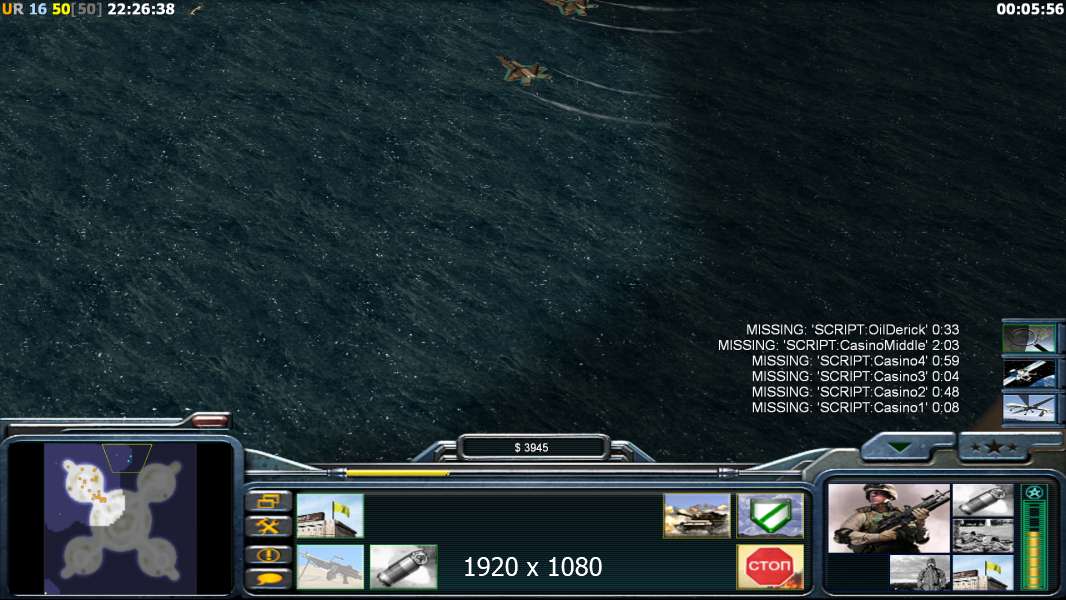The width and height of the screenshot is (1066, 600).
Task: Click the 22:26:38 clock readout
Action: click(141, 10)
